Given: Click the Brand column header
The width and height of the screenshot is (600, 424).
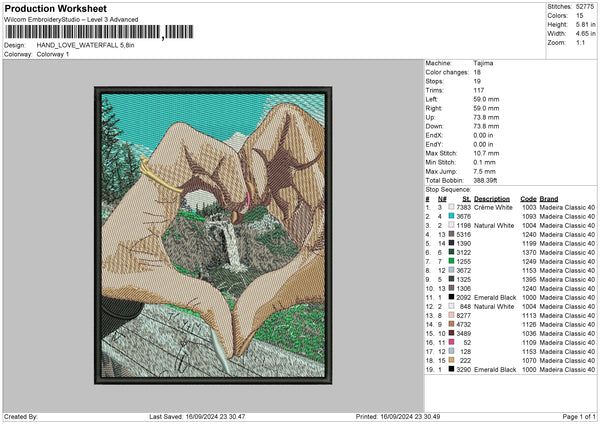Looking at the screenshot, I should pyautogui.click(x=549, y=199).
